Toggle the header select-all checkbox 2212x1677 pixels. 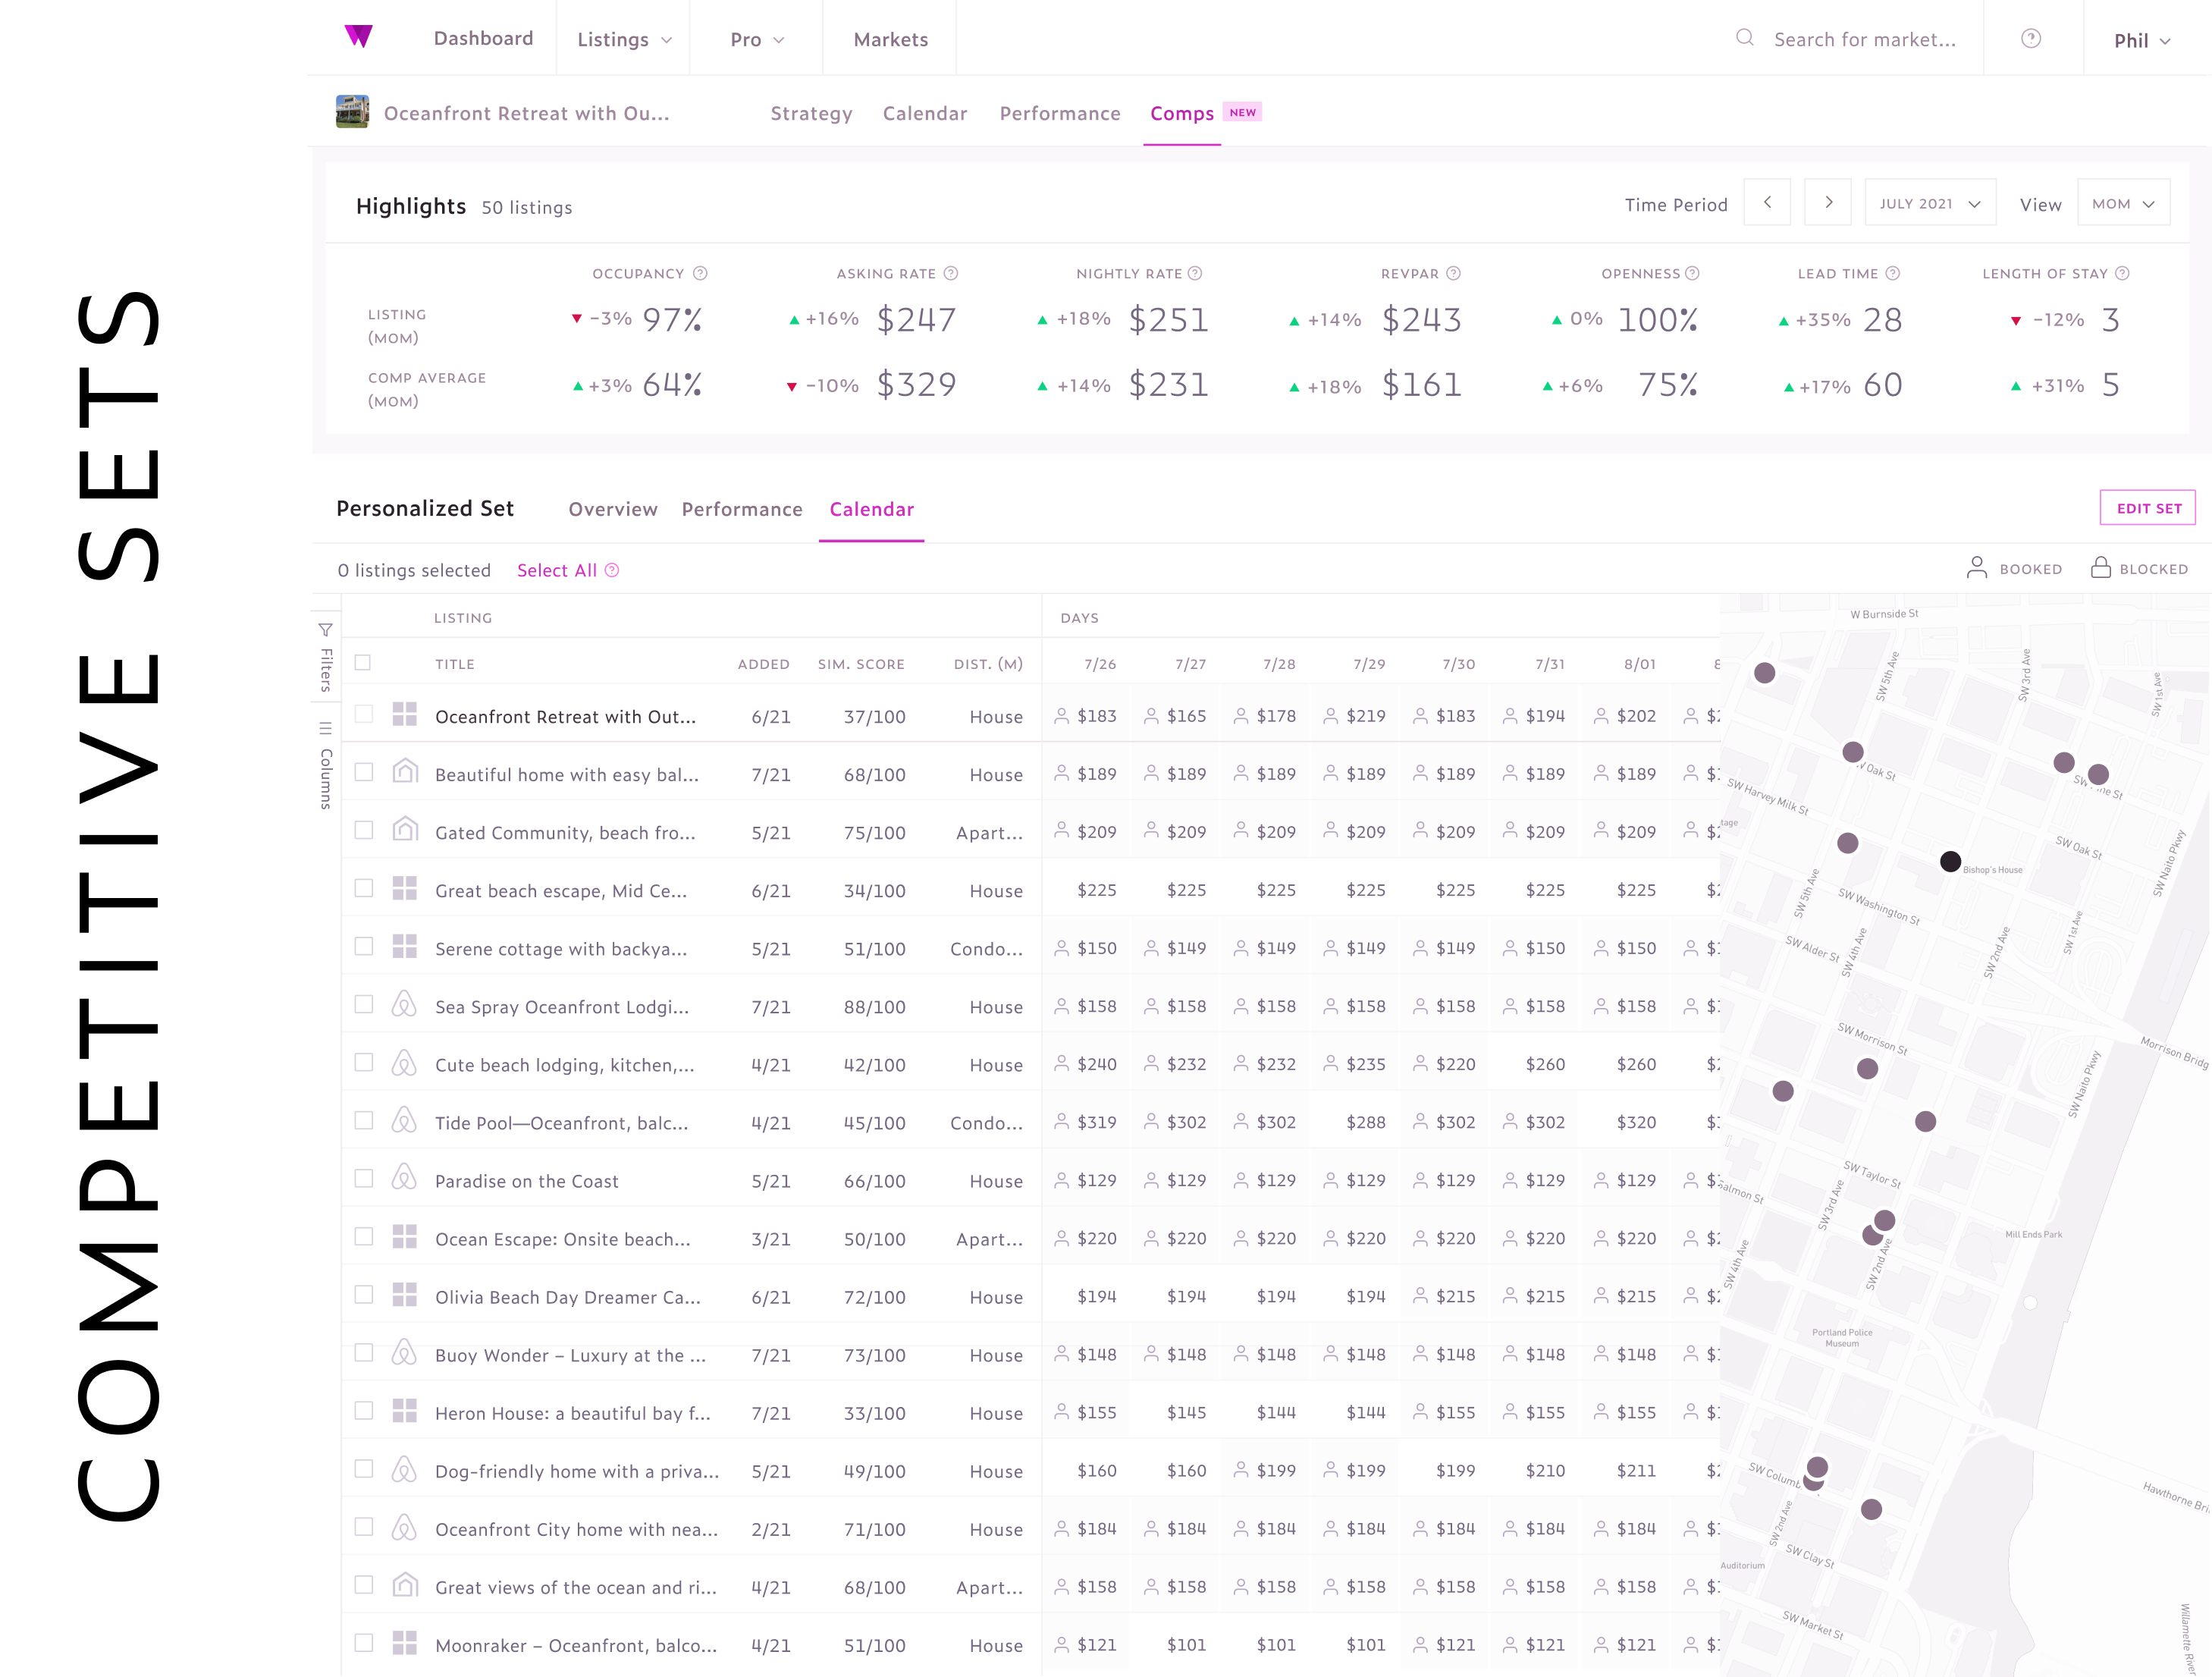(x=363, y=663)
